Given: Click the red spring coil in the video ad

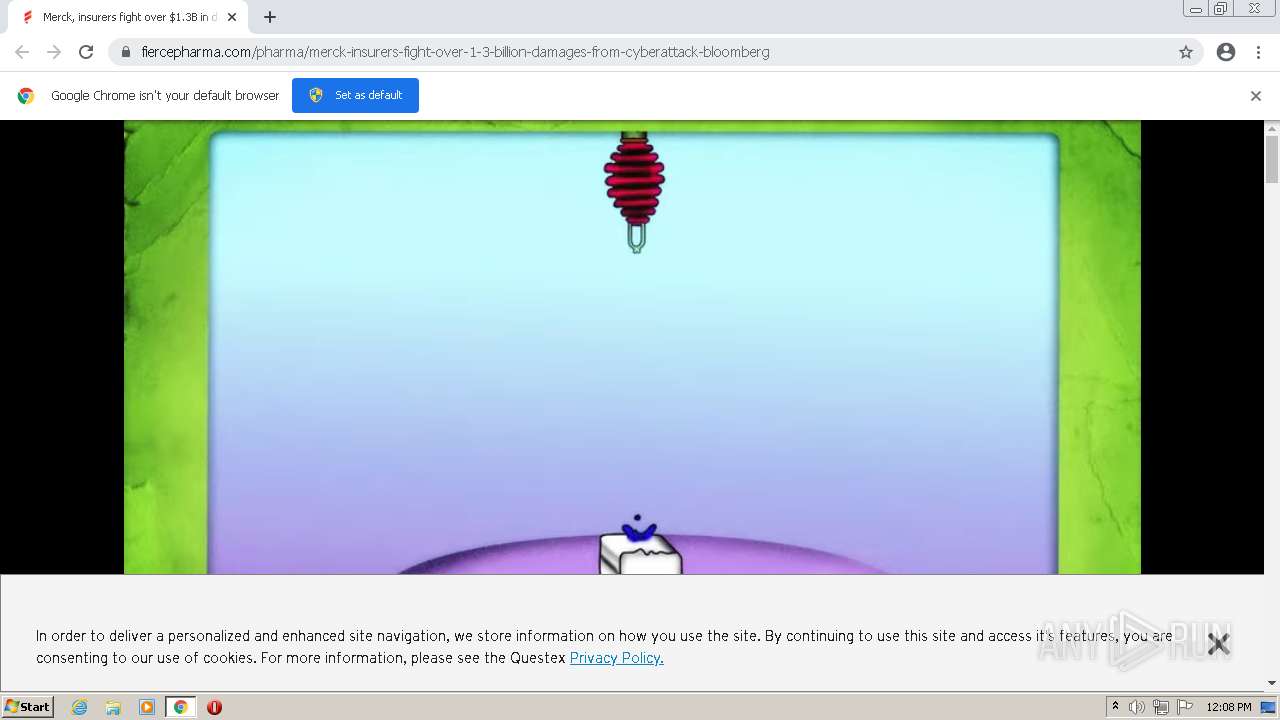Looking at the screenshot, I should [x=634, y=180].
